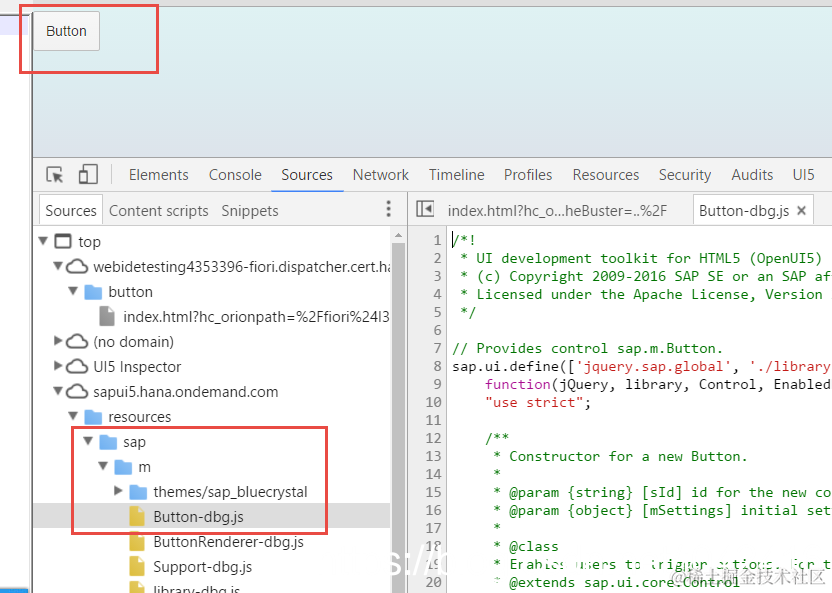Viewport: 832px width, 593px height.
Task: Toggle the navigator sidebar panel icon
Action: 424,209
